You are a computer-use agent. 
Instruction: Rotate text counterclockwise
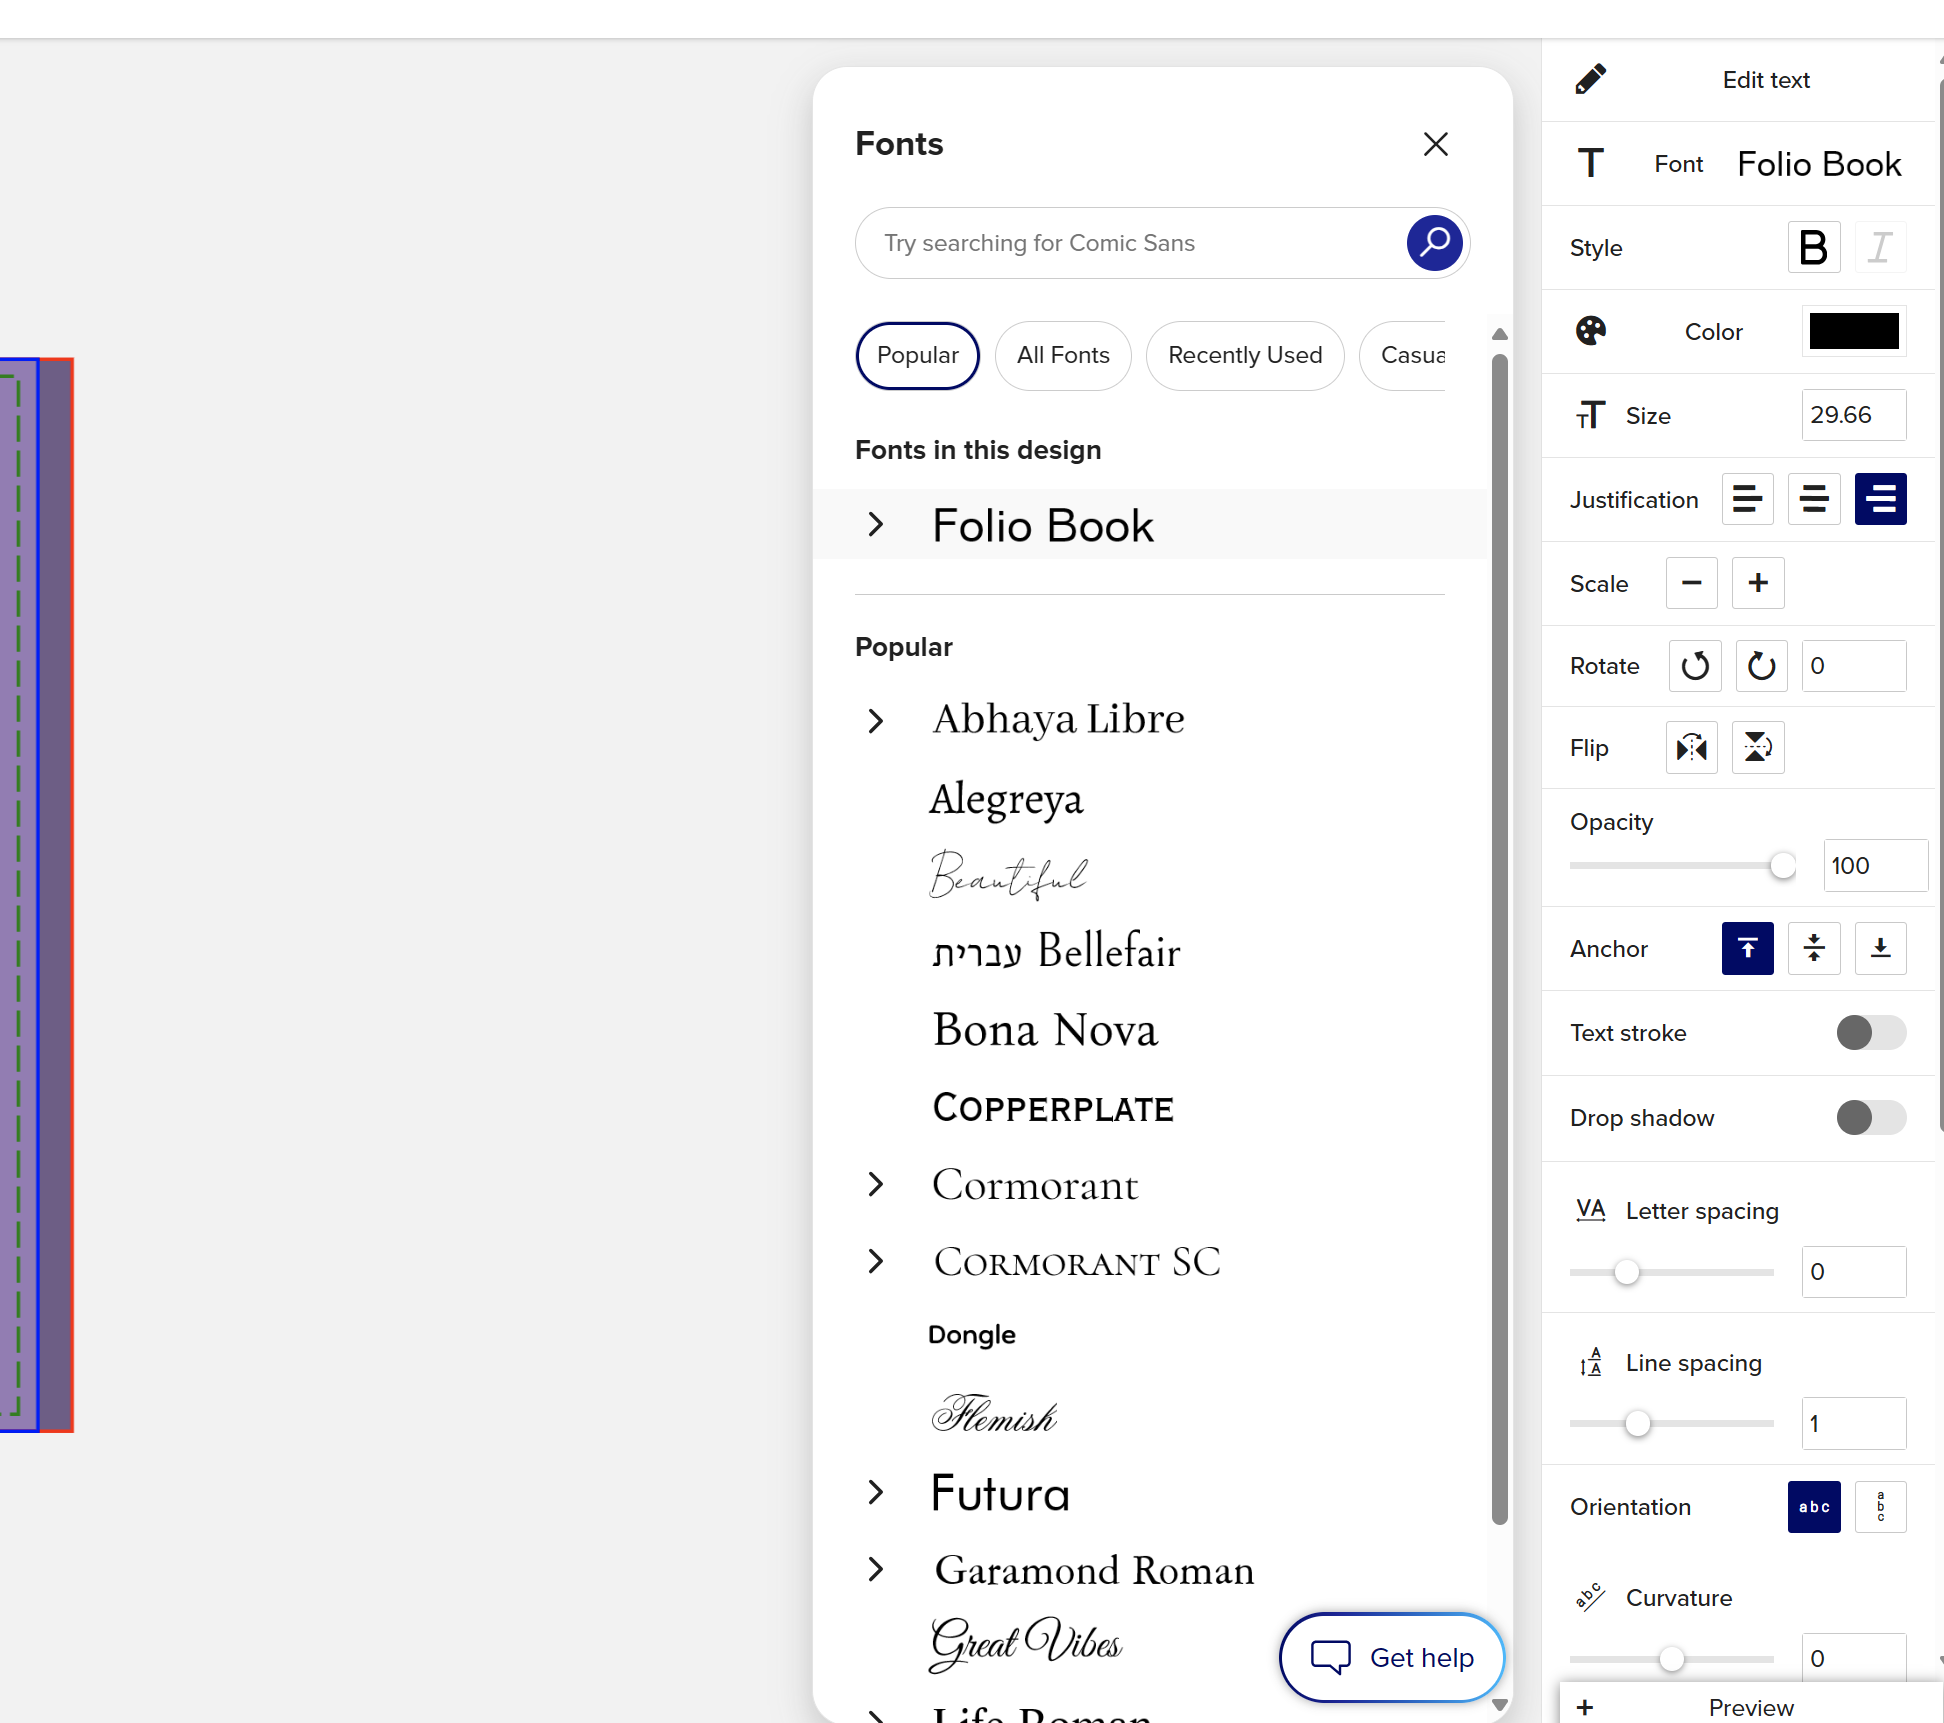click(x=1695, y=666)
